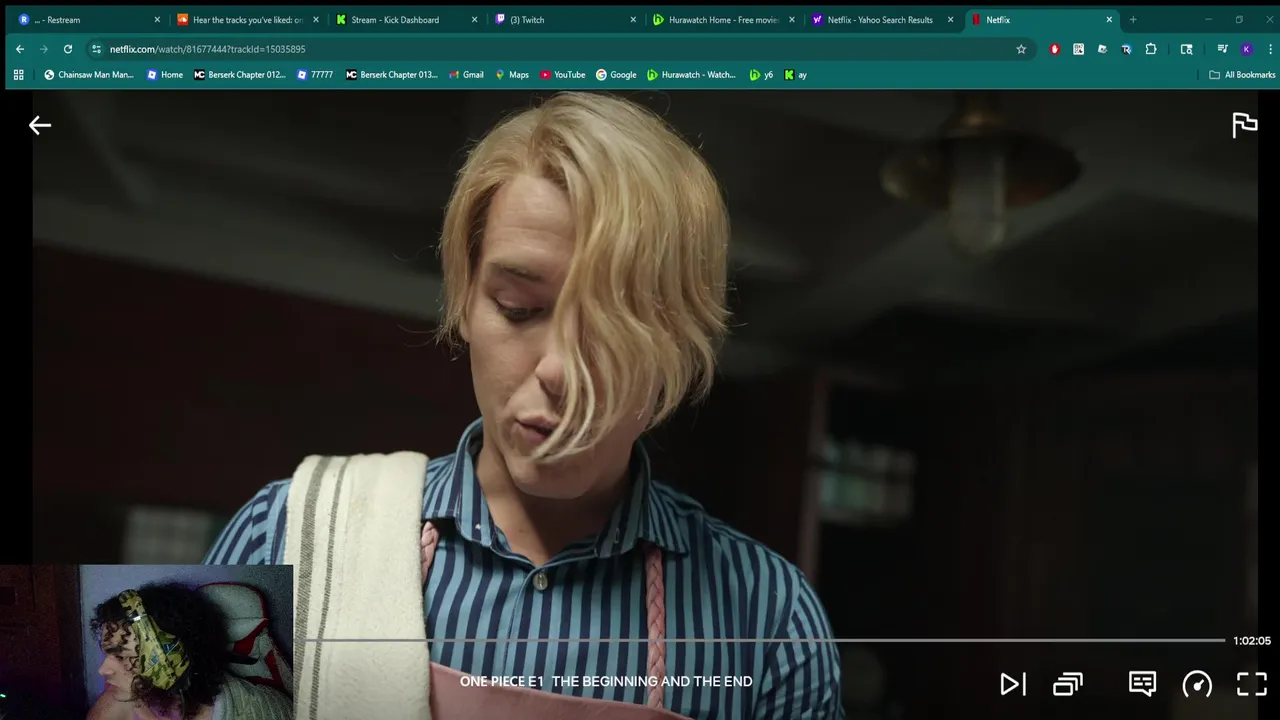Skip to next episode
Image resolution: width=1280 pixels, height=720 pixels.
click(x=1012, y=684)
